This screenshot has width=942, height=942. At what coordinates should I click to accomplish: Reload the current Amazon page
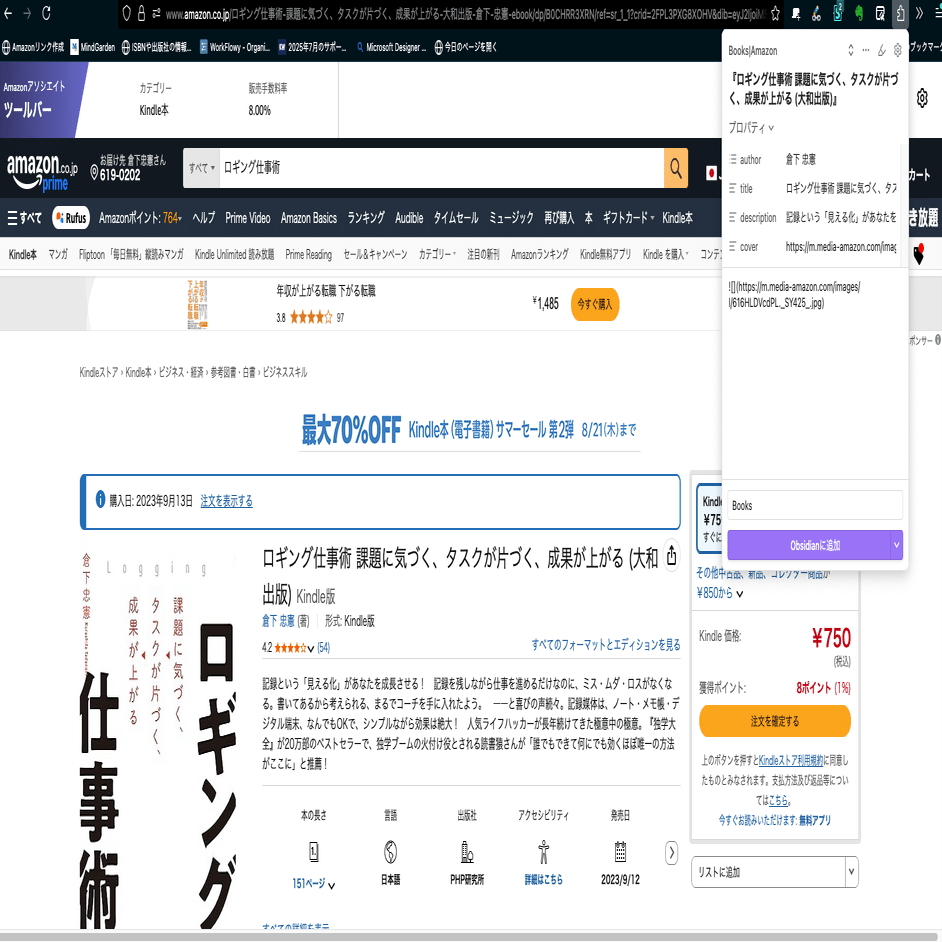[46, 13]
